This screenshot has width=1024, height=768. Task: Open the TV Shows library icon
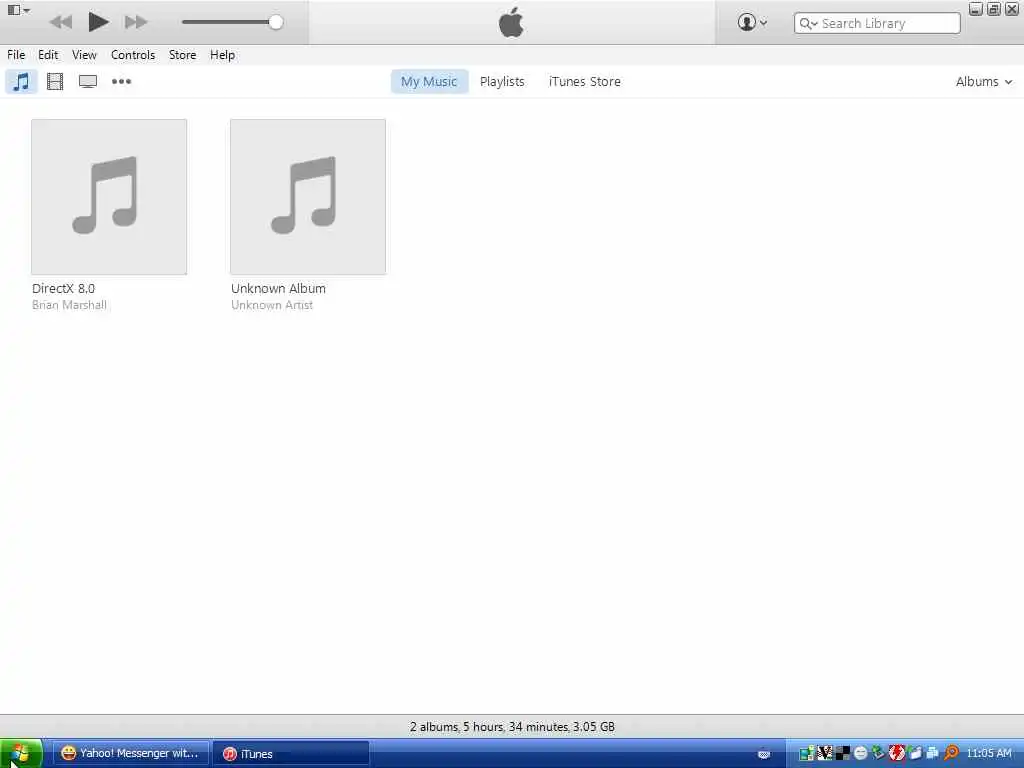88,82
